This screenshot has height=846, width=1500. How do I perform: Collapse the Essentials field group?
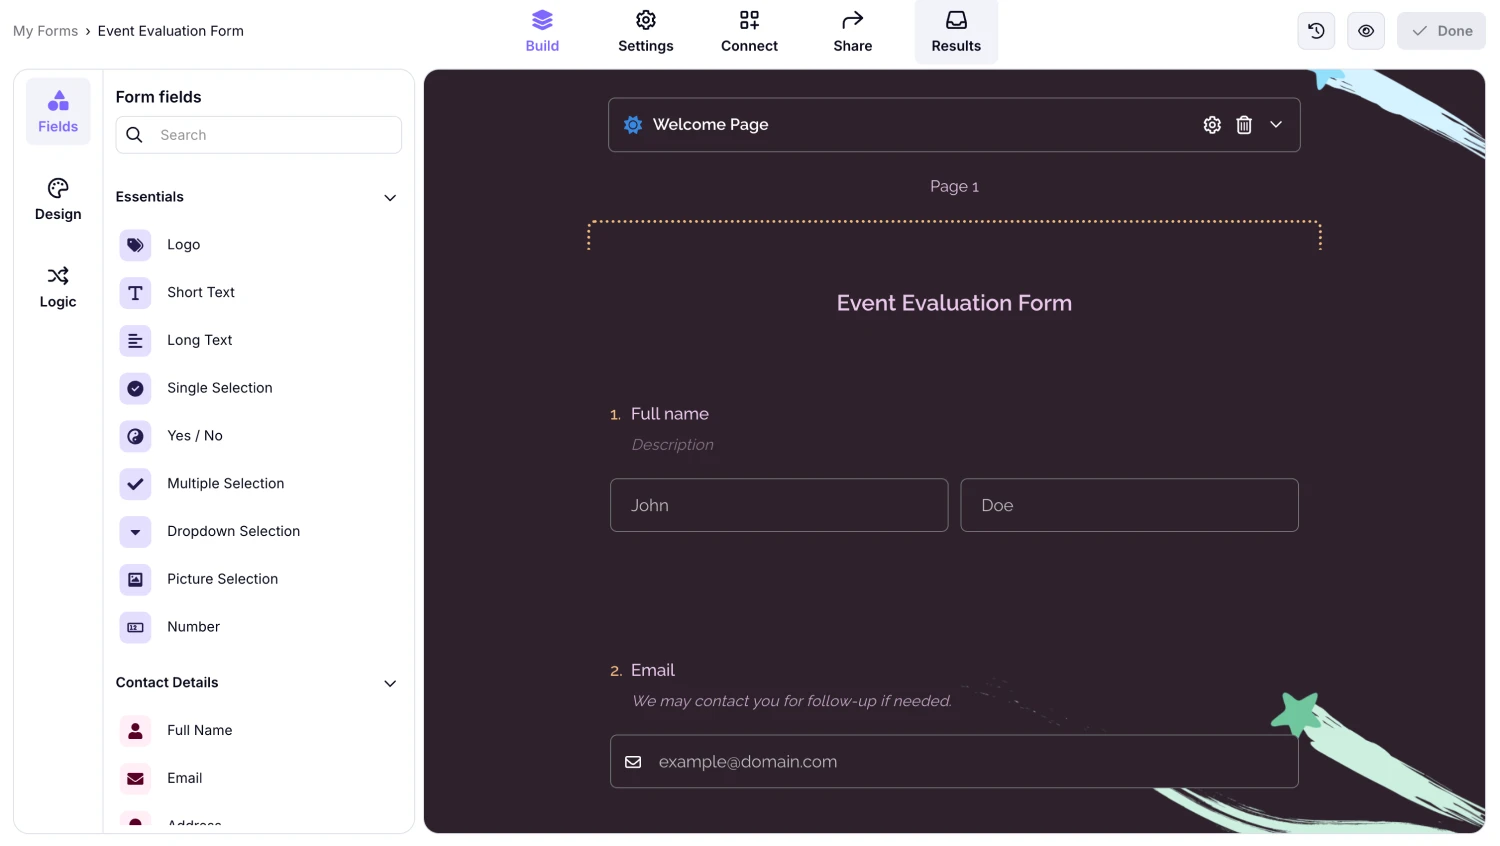click(x=389, y=197)
